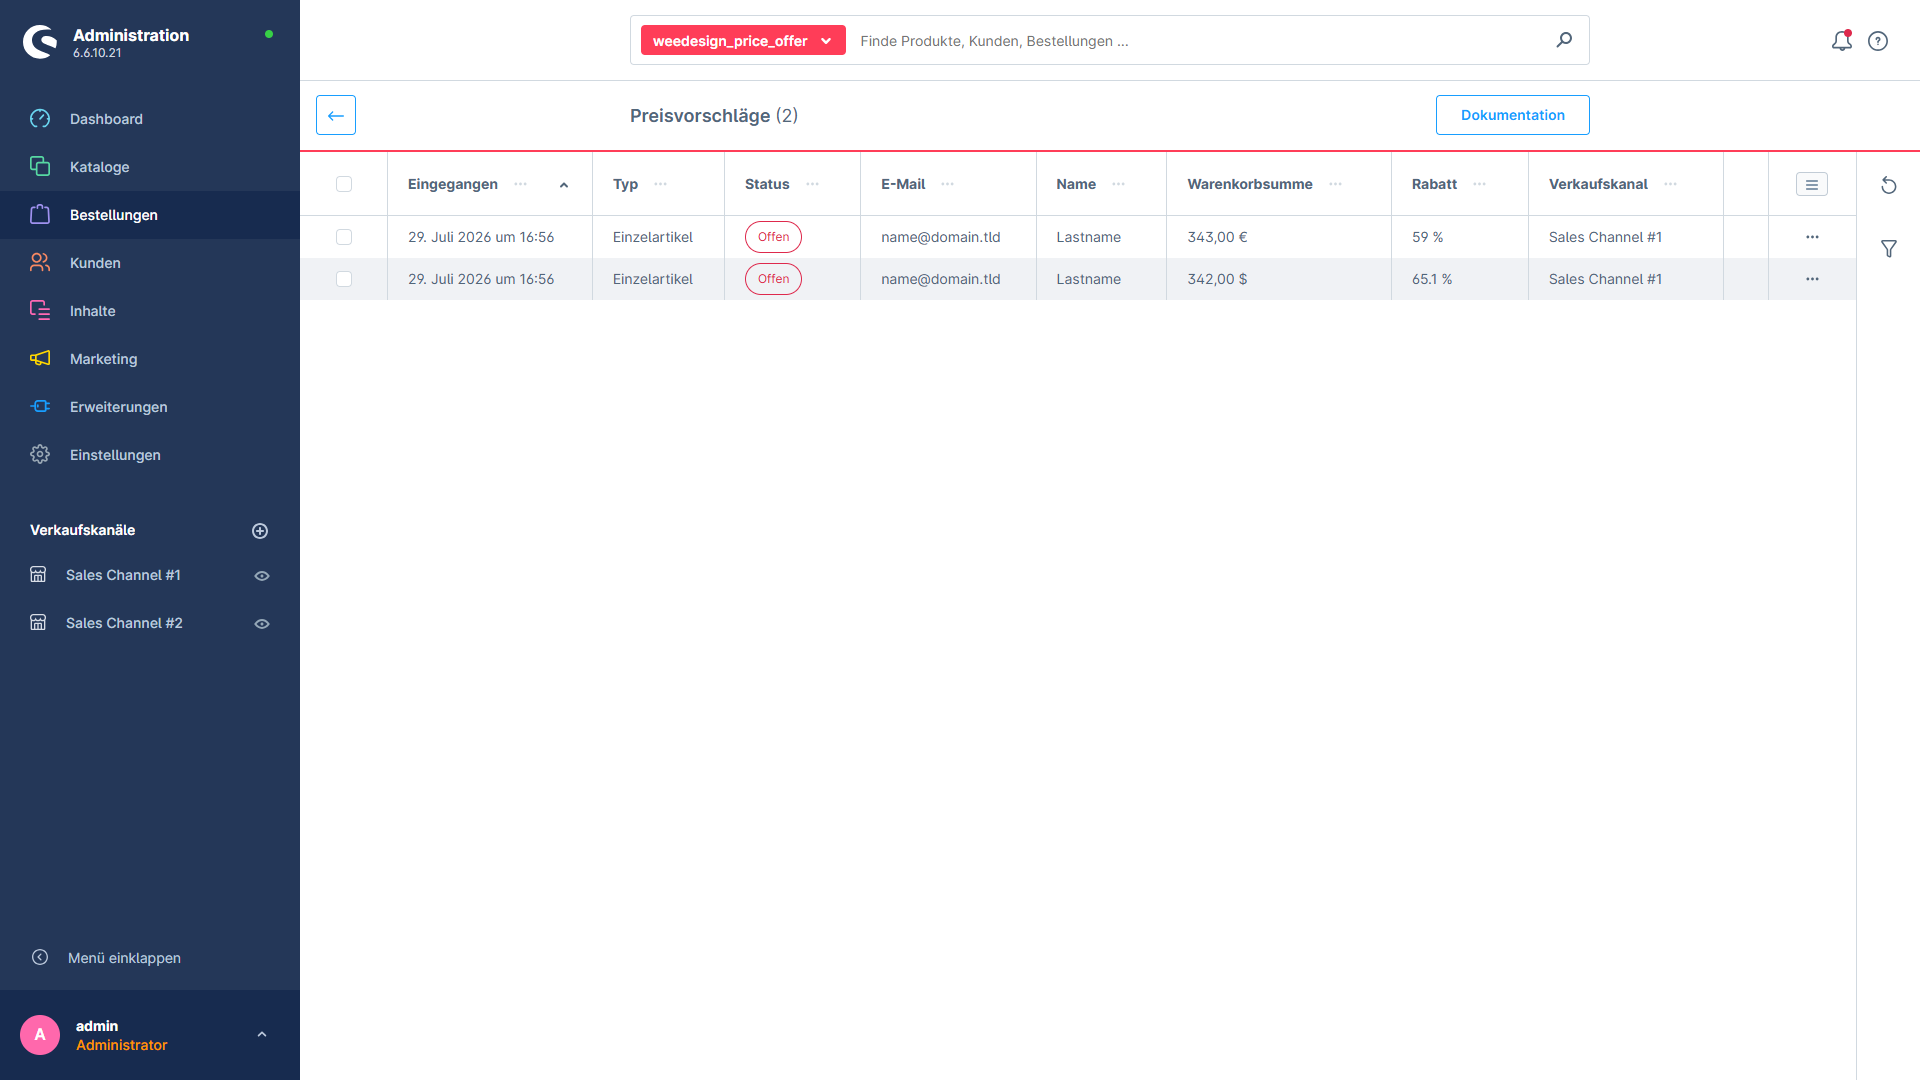Open the weedesign_price_offer search type dropdown
The height and width of the screenshot is (1080, 1920).
pos(743,40)
